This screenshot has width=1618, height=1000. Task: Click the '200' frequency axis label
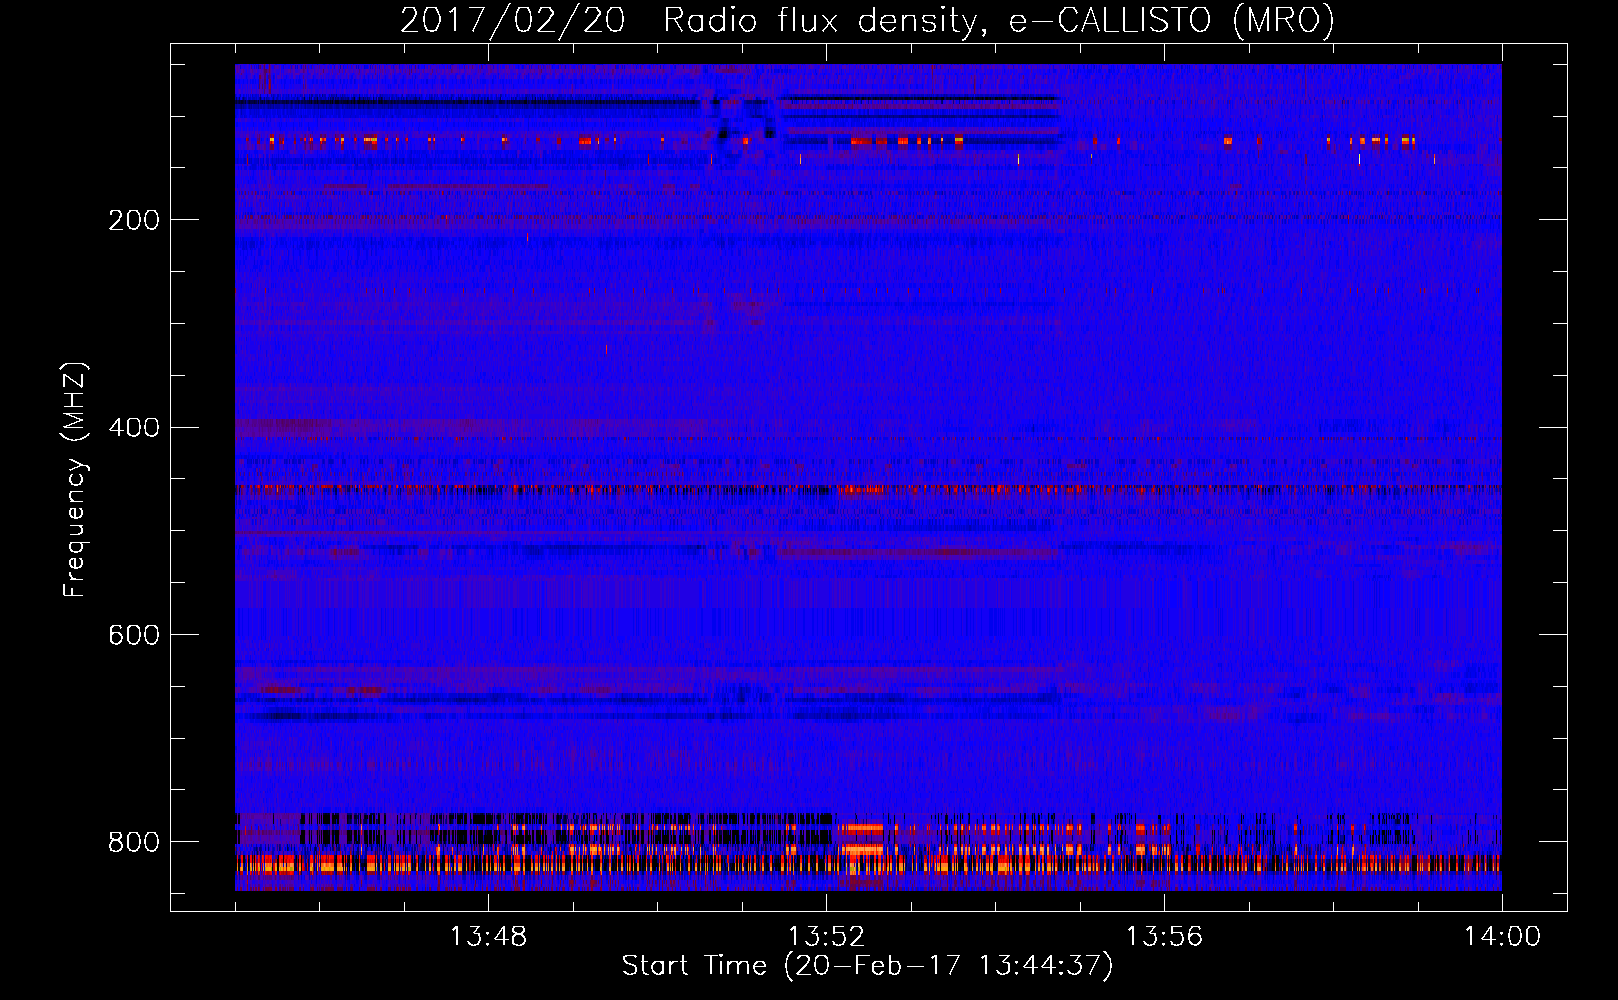click(x=134, y=220)
